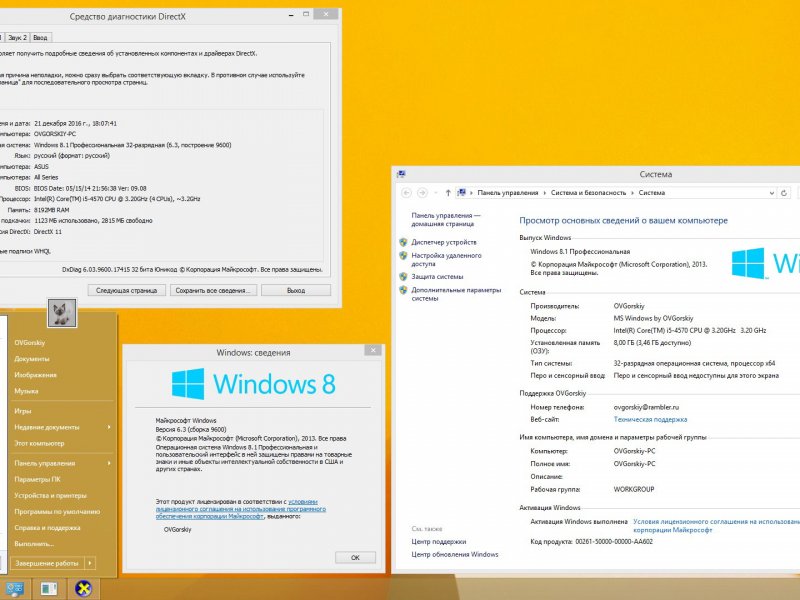Go to Панель управления — домашняя страница
Image resolution: width=800 pixels, height=600 pixels.
[x=446, y=219]
